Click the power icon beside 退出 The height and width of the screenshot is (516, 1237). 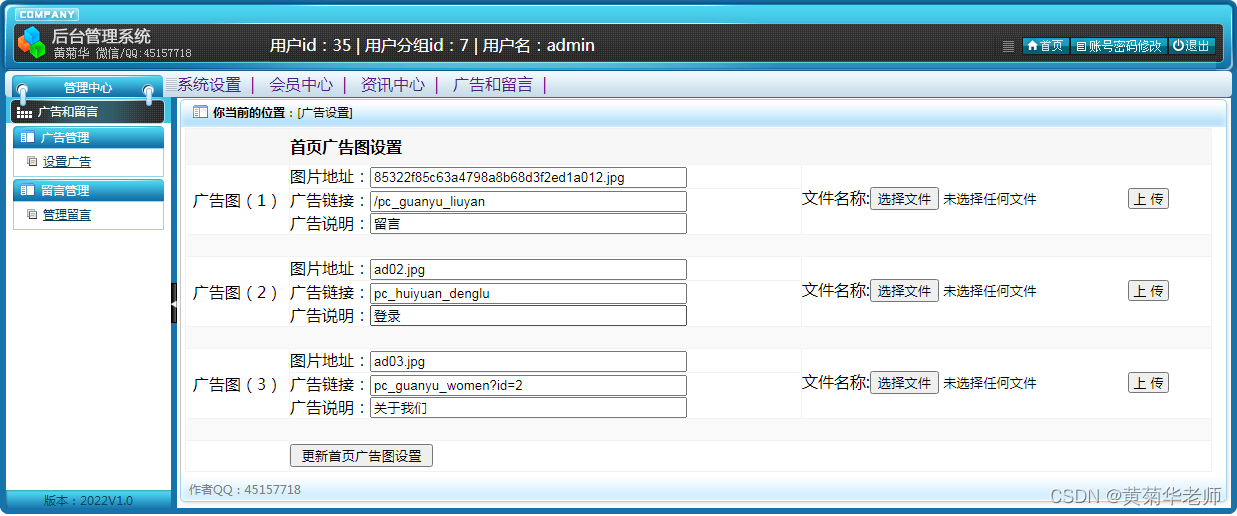(x=1178, y=46)
